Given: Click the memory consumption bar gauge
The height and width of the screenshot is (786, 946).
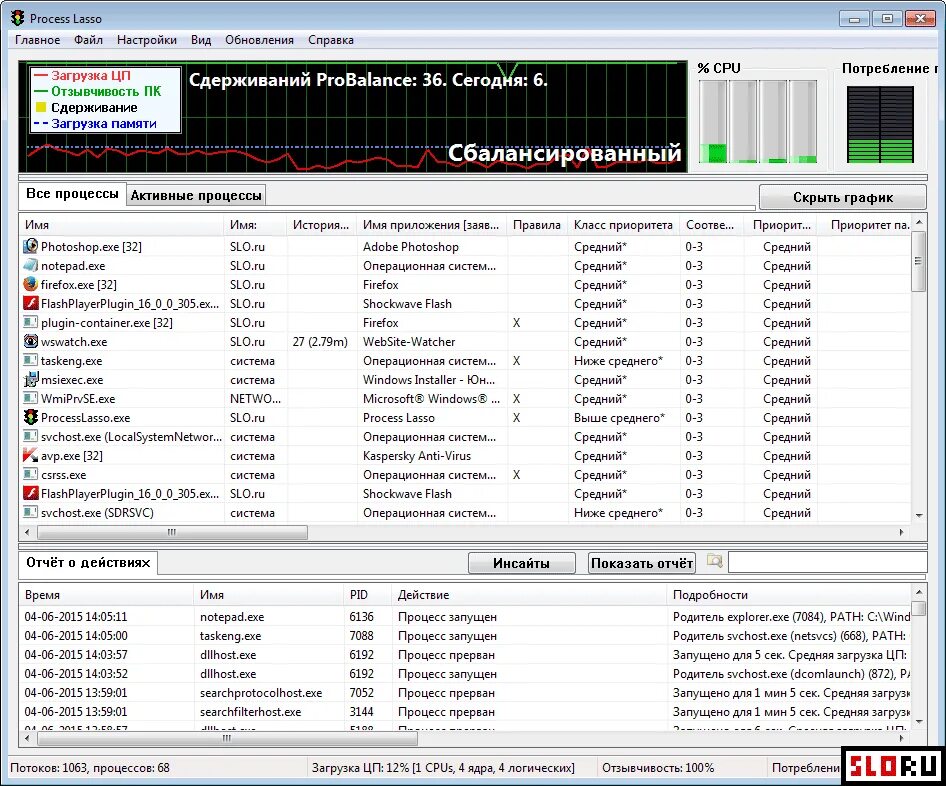Looking at the screenshot, I should (x=880, y=124).
